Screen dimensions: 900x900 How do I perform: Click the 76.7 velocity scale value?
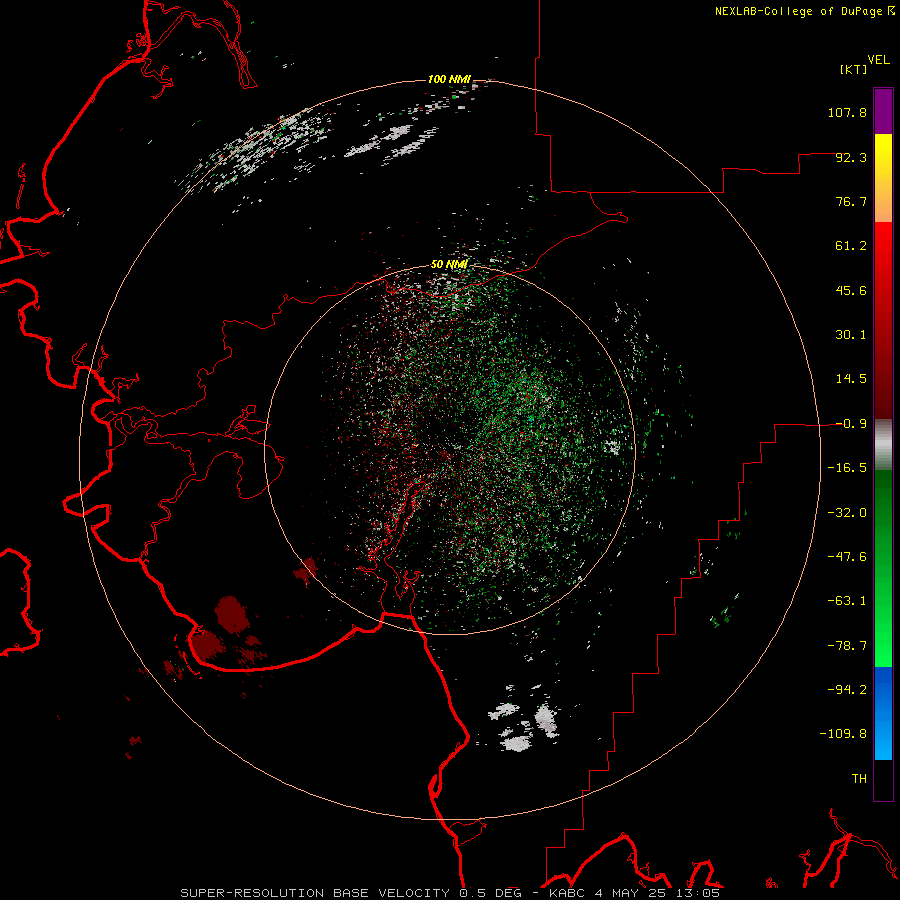pyautogui.click(x=851, y=201)
